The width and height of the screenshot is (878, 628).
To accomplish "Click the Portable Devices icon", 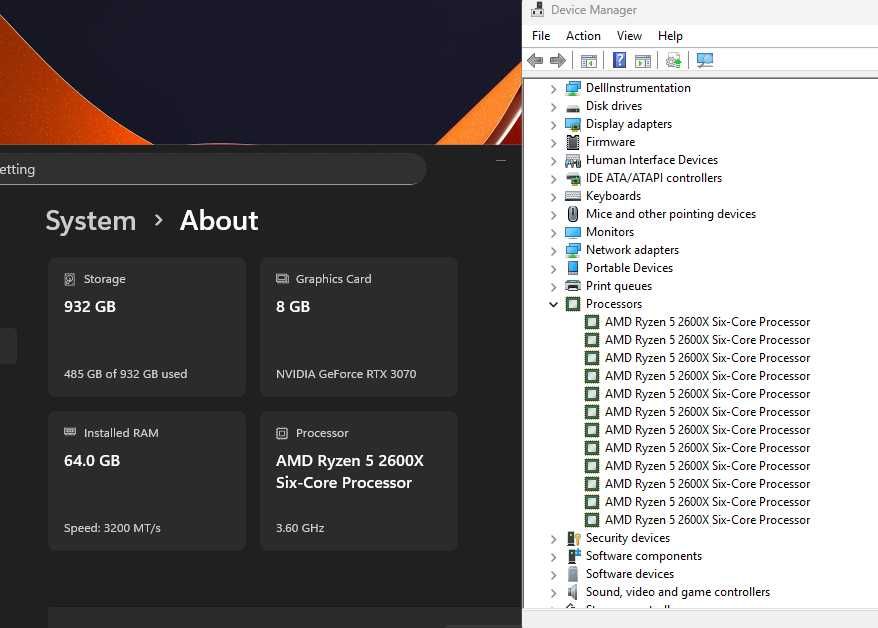I will 573,268.
